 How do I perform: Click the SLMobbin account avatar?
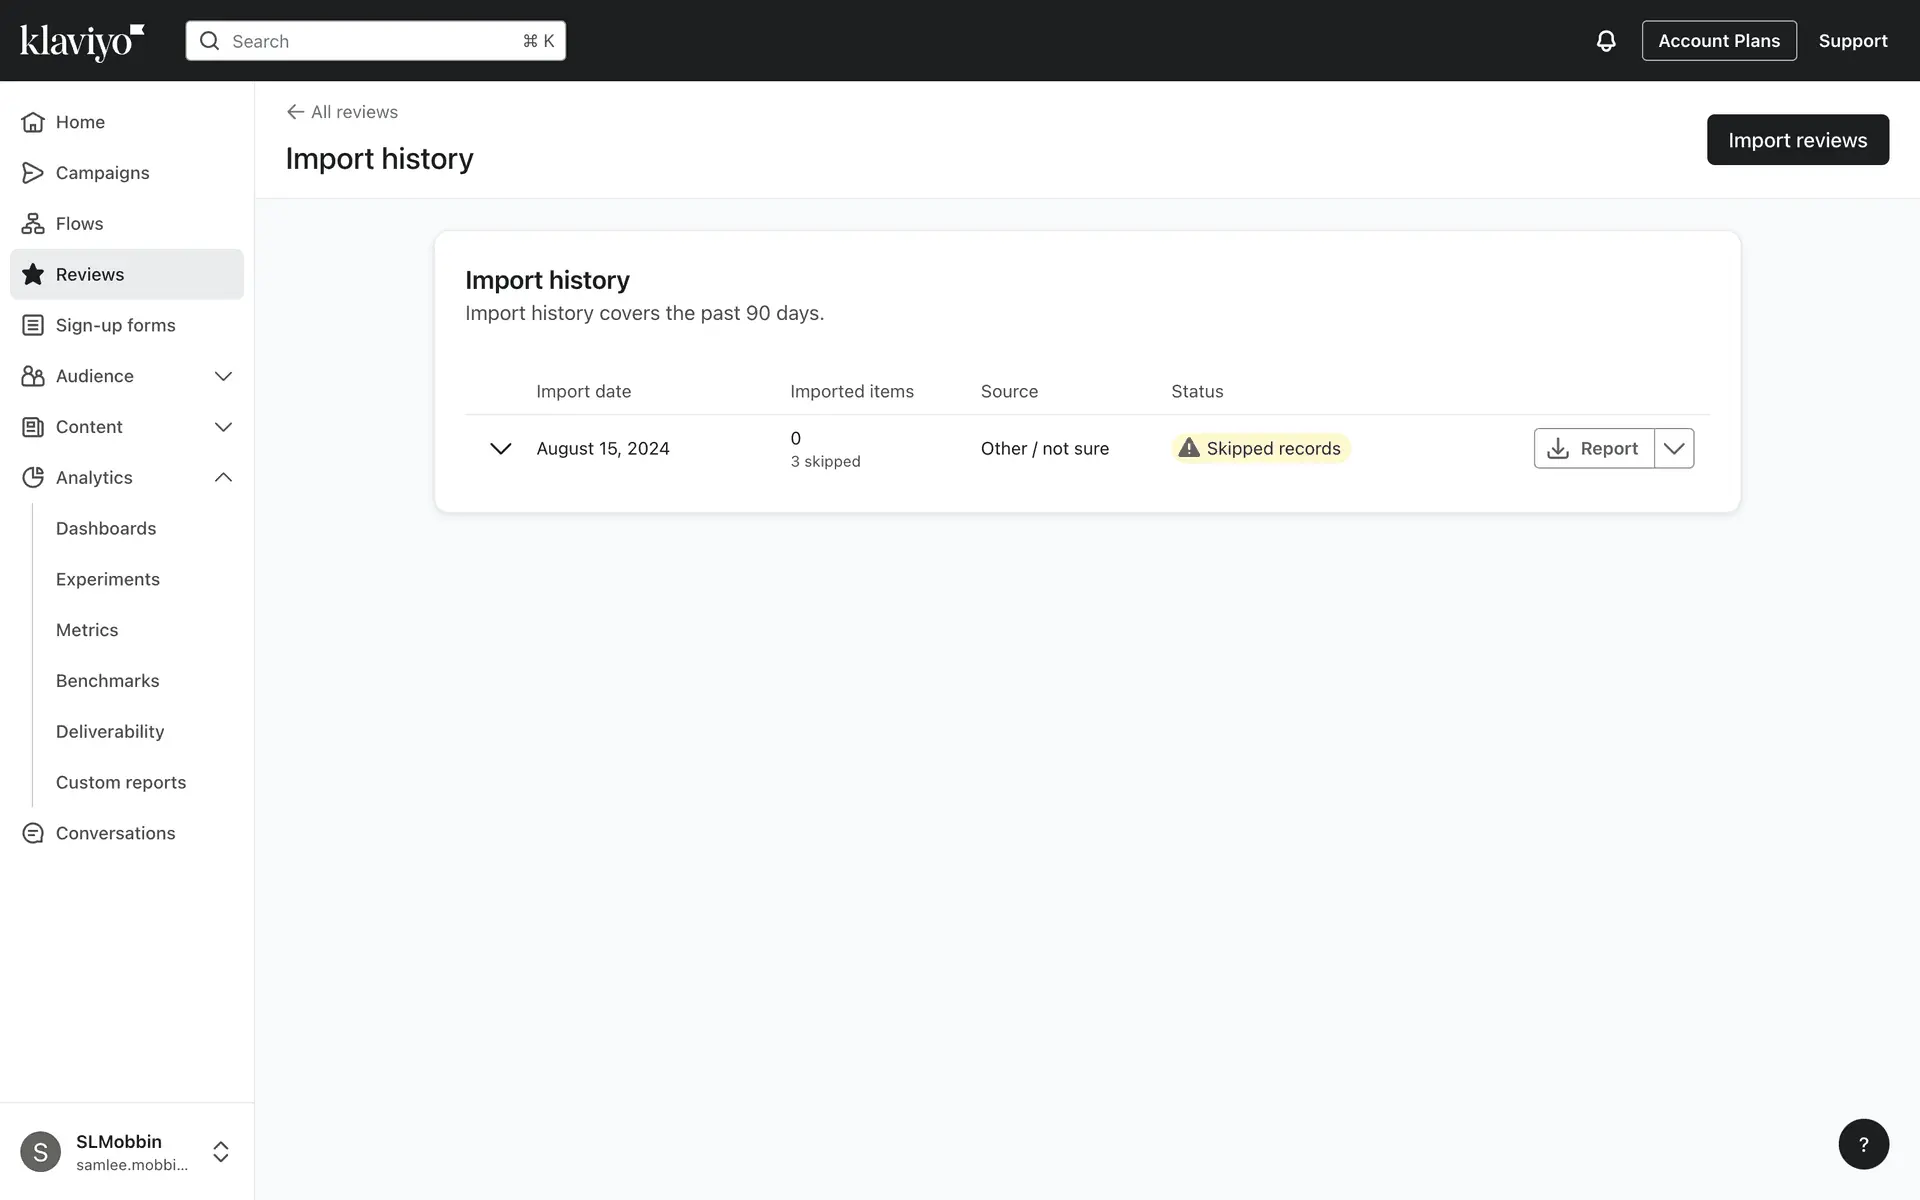[40, 1152]
